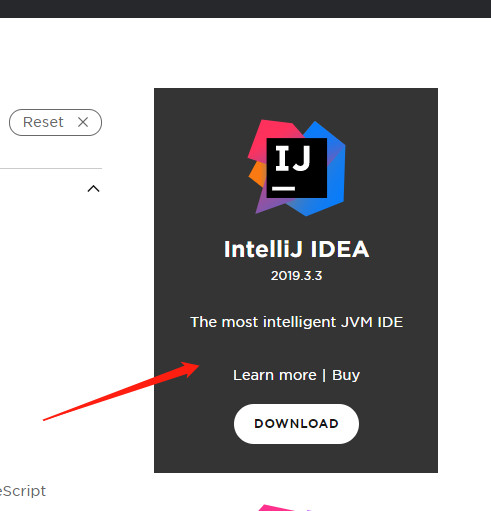This screenshot has width=491, height=511.
Task: Click the X icon inside Reset pill
Action: [83, 122]
